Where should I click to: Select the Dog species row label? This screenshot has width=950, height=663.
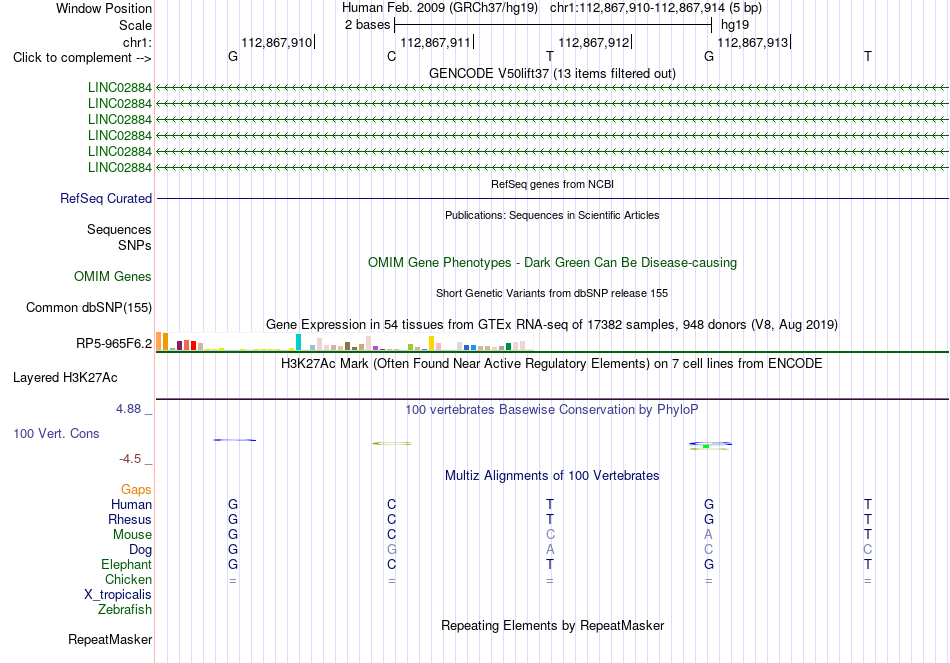click(140, 550)
